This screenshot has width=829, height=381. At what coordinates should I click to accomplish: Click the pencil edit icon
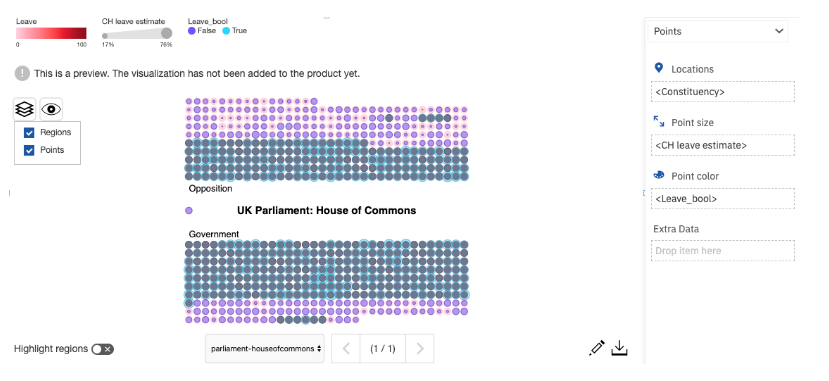tap(596, 348)
